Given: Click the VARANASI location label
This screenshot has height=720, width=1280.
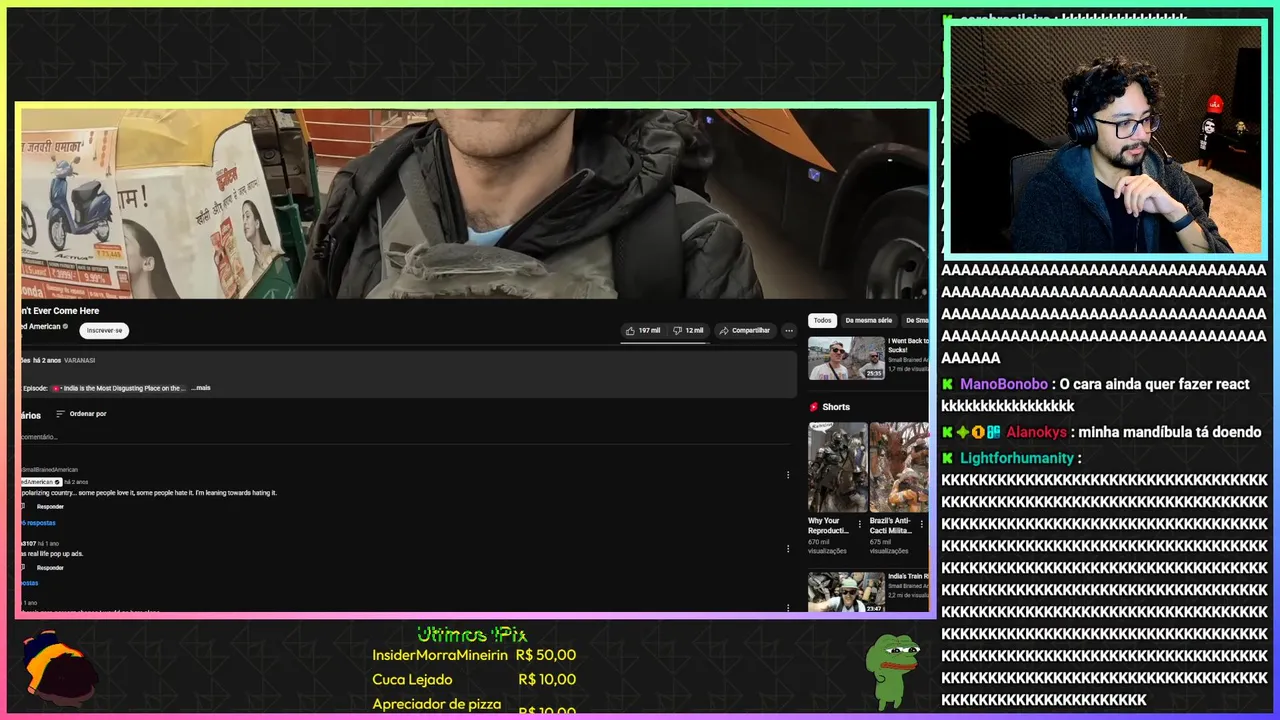Looking at the screenshot, I should pyautogui.click(x=80, y=360).
